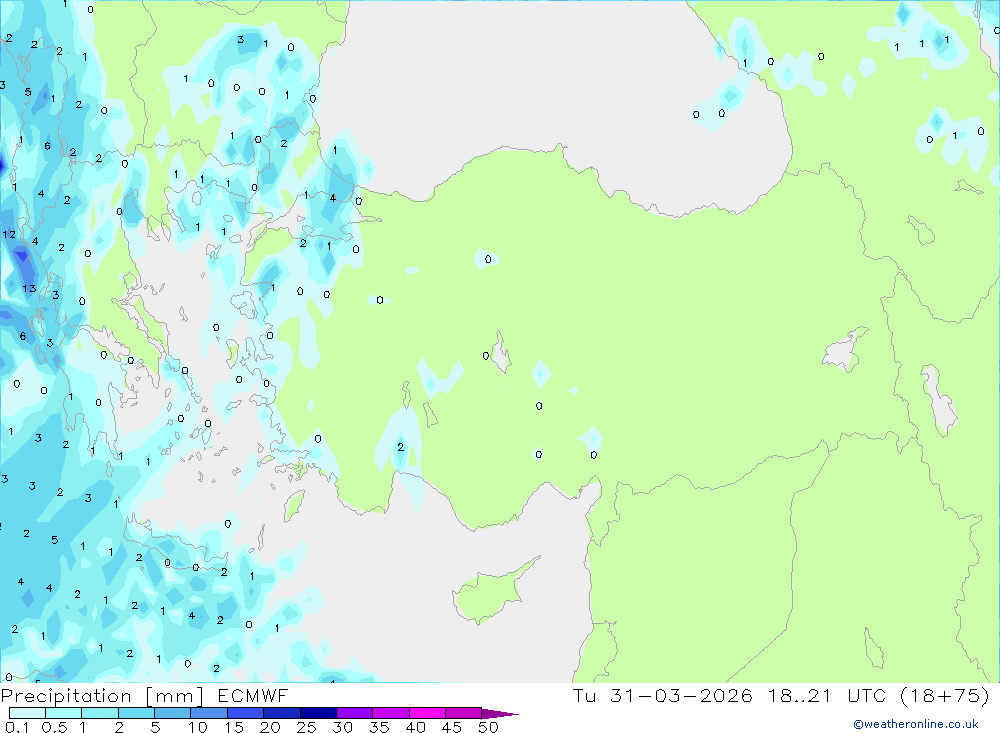This screenshot has height=733, width=1000.
Task: Click the '45' legend label
Action: tap(452, 727)
